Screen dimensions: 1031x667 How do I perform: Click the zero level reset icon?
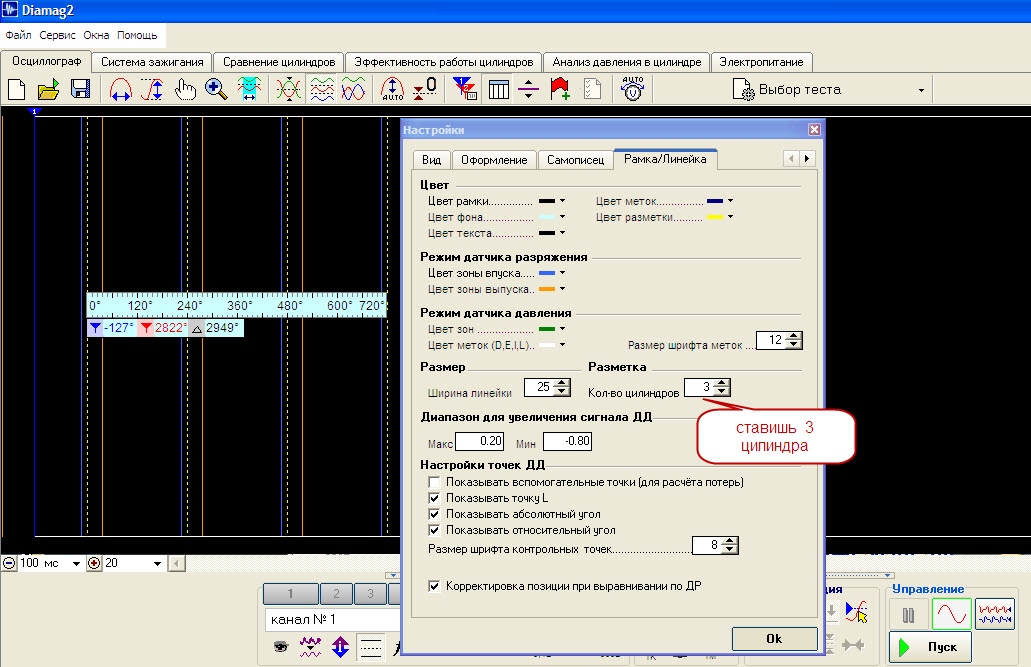[425, 89]
